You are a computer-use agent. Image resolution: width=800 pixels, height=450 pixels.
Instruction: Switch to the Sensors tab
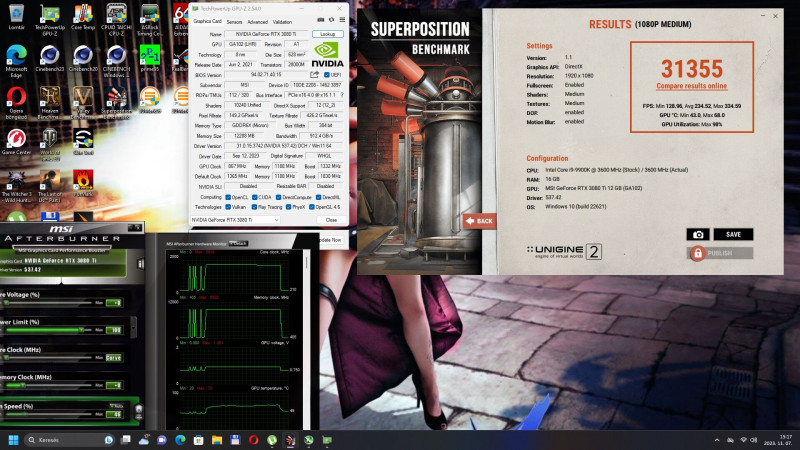tap(234, 21)
